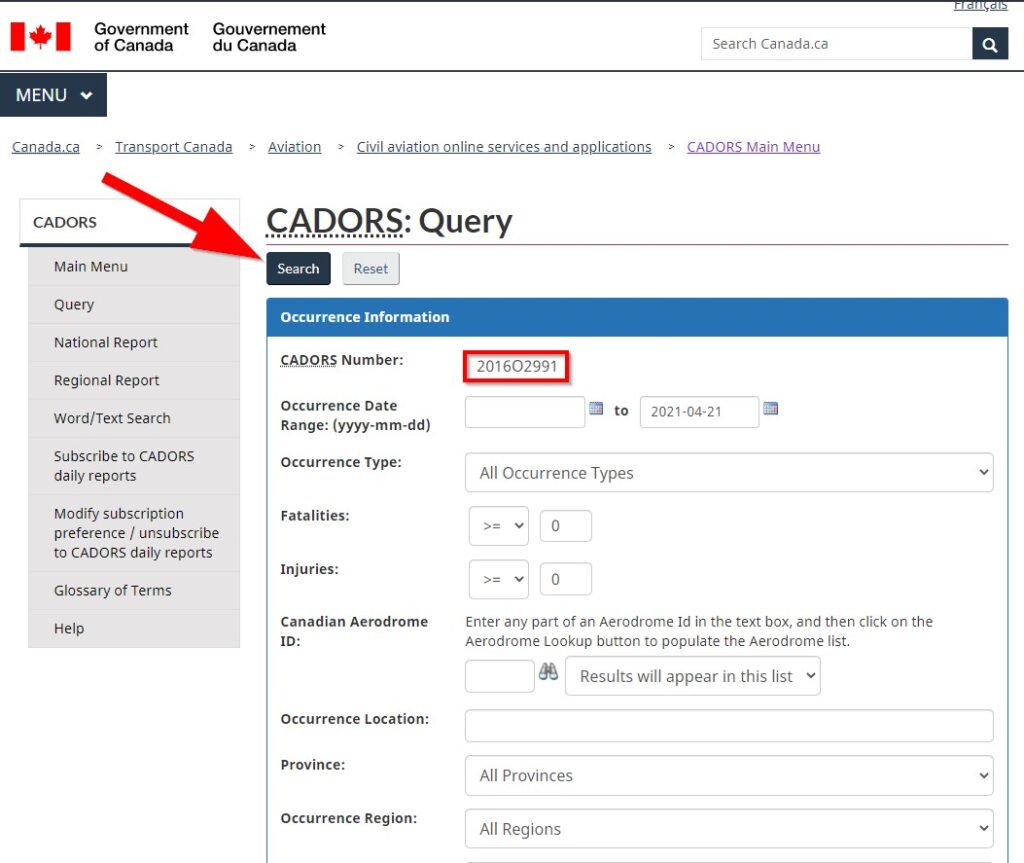Click the Fatalities number field
Image resolution: width=1024 pixels, height=863 pixels.
point(566,526)
